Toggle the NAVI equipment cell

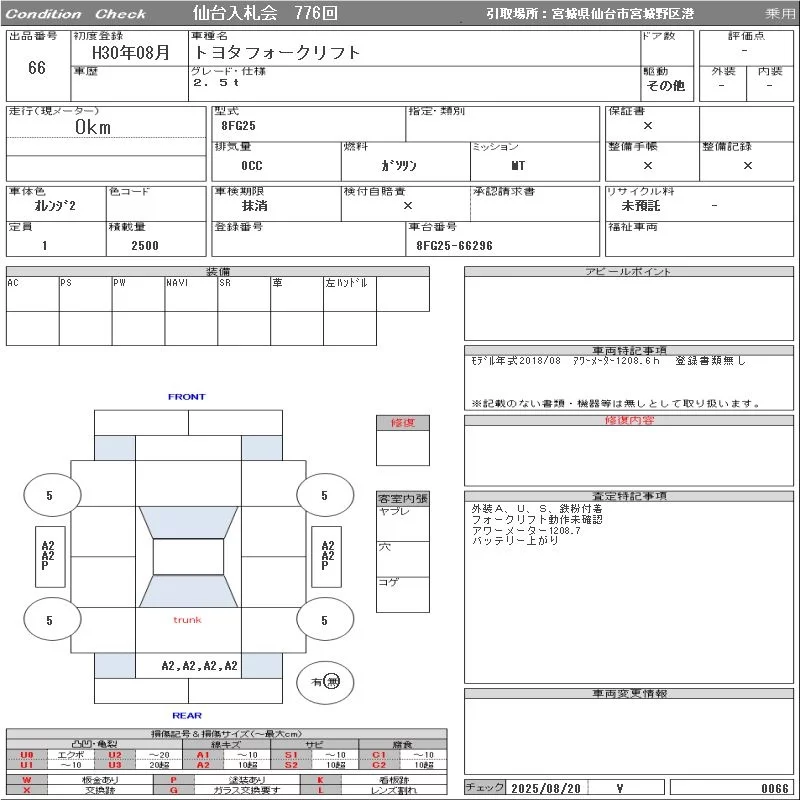(x=191, y=293)
